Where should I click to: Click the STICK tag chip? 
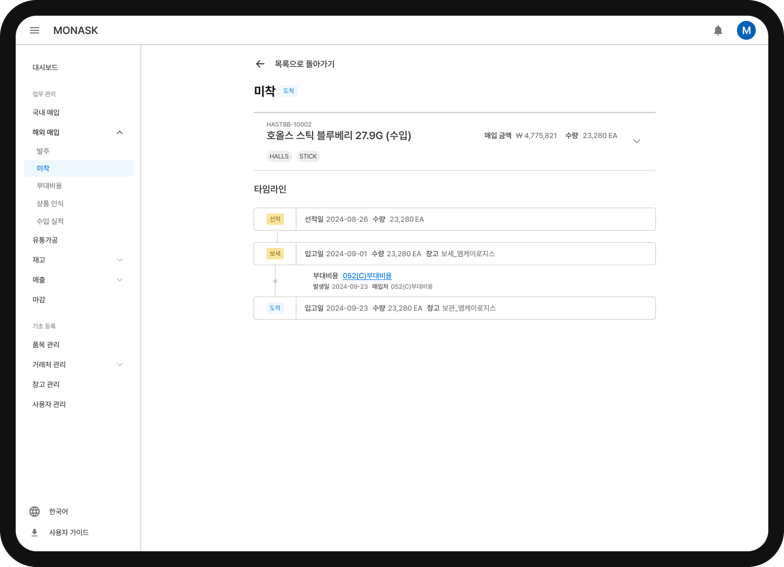pos(308,156)
